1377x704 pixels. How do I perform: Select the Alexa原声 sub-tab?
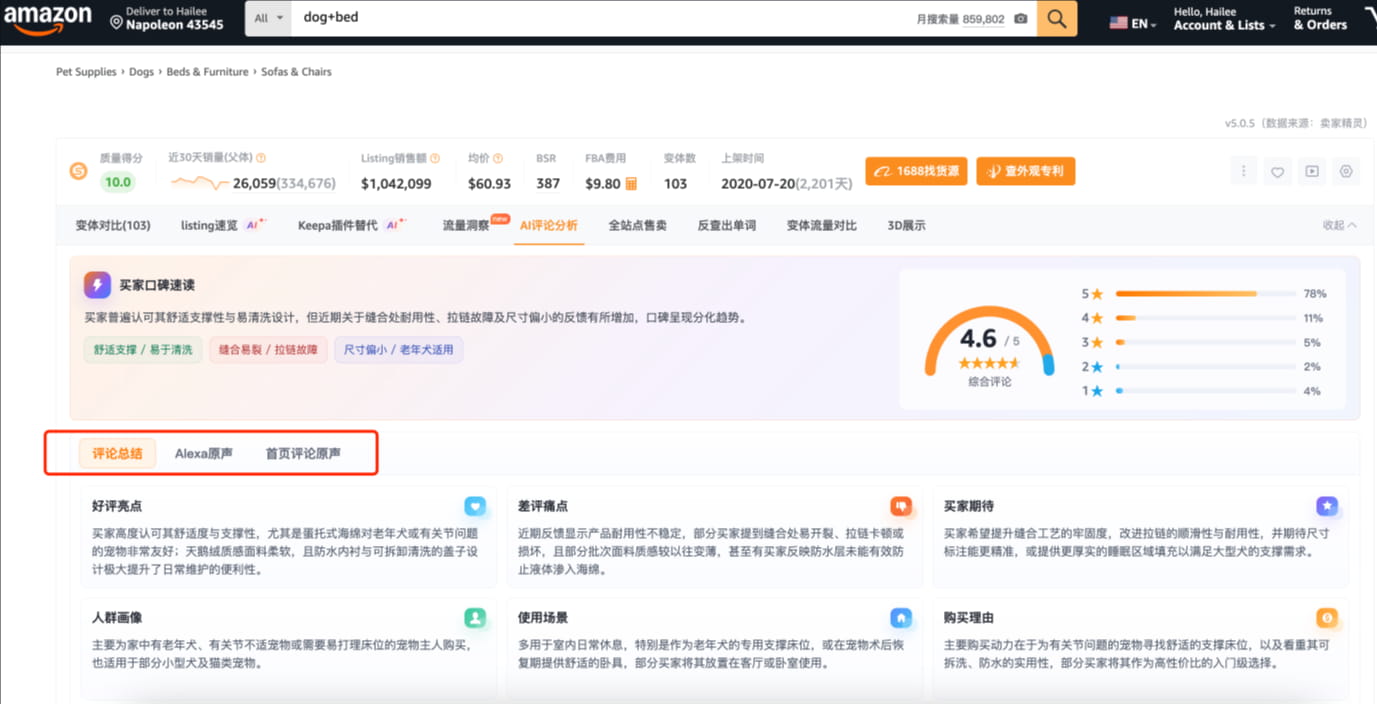(204, 453)
